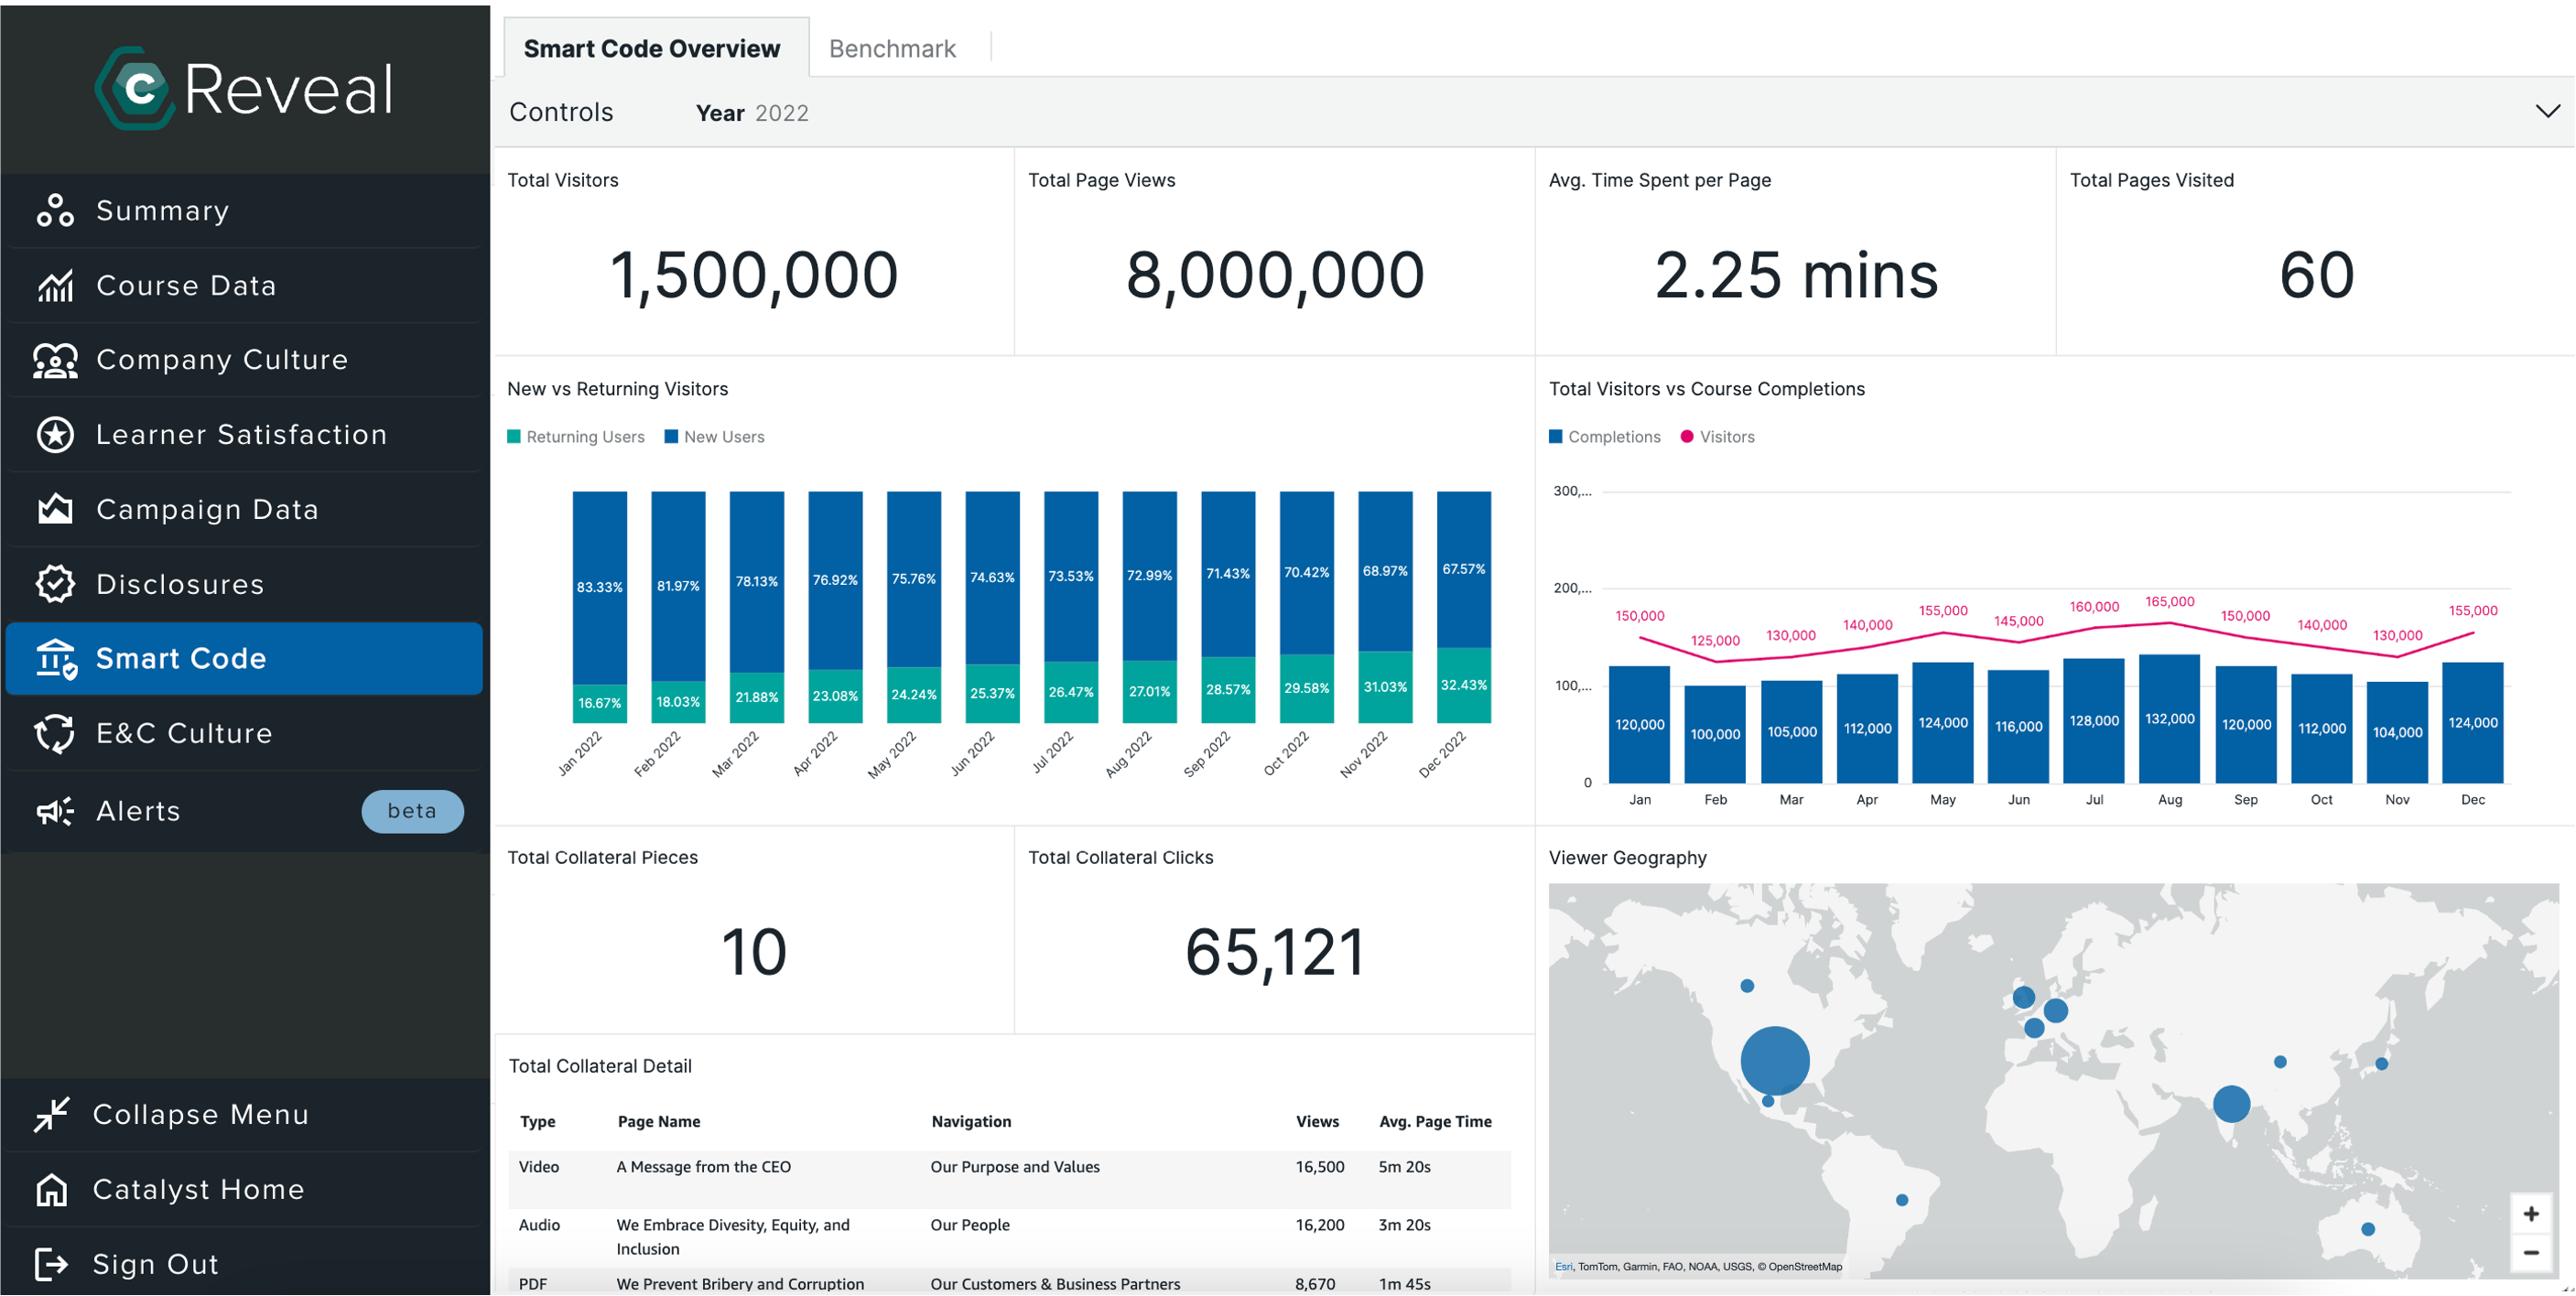This screenshot has height=1296, width=2576.
Task: Sort by Avg. Page Time header
Action: [x=1435, y=1122]
